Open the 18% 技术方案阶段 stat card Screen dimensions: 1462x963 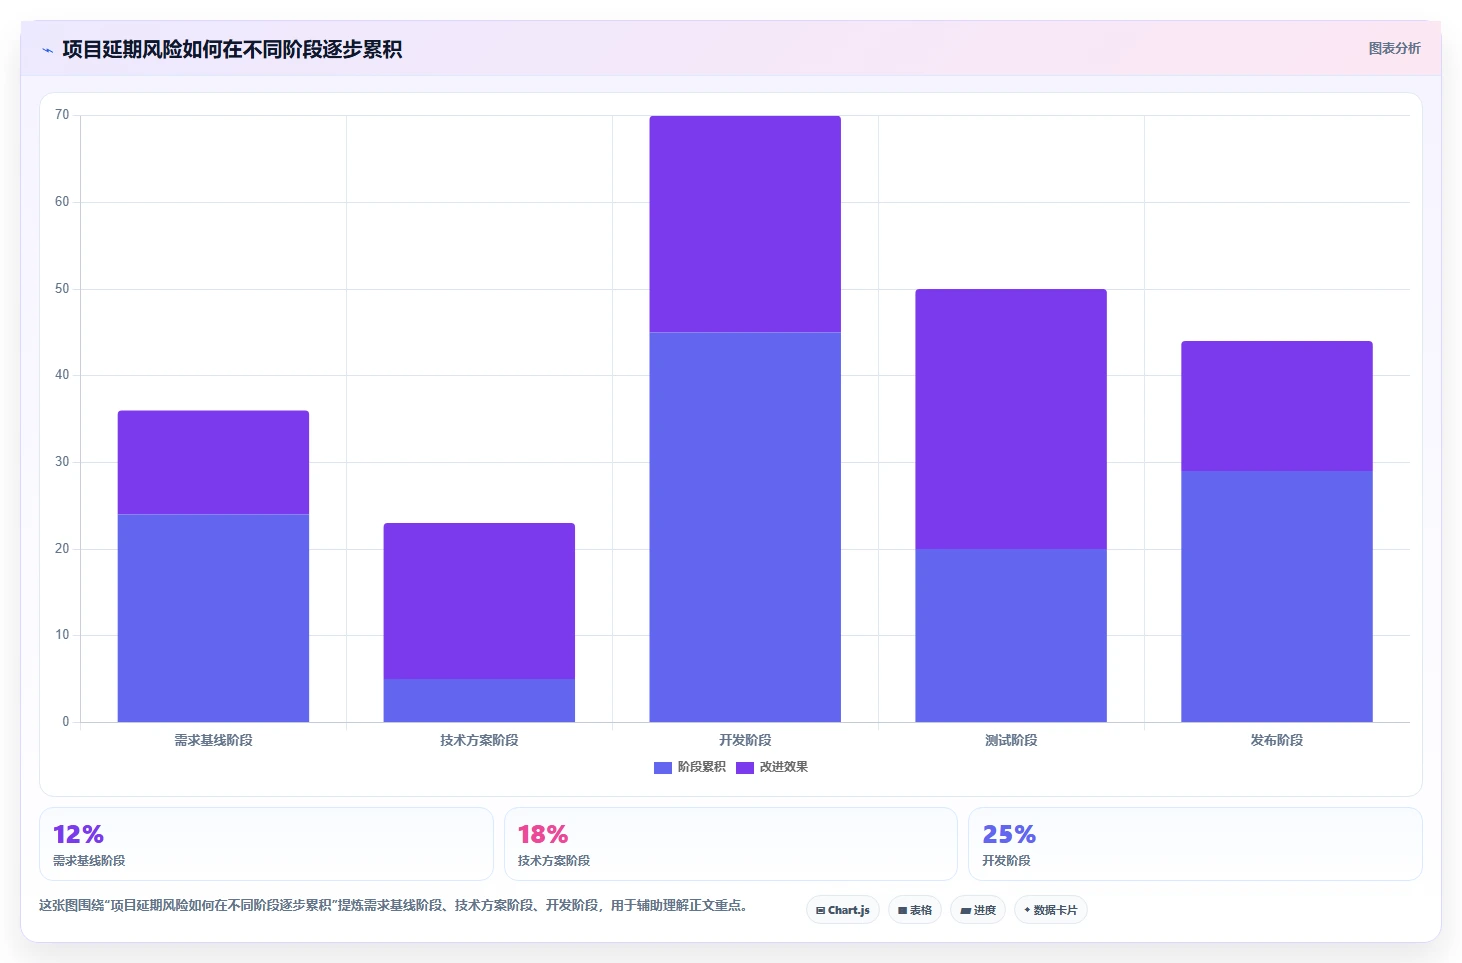tap(731, 844)
